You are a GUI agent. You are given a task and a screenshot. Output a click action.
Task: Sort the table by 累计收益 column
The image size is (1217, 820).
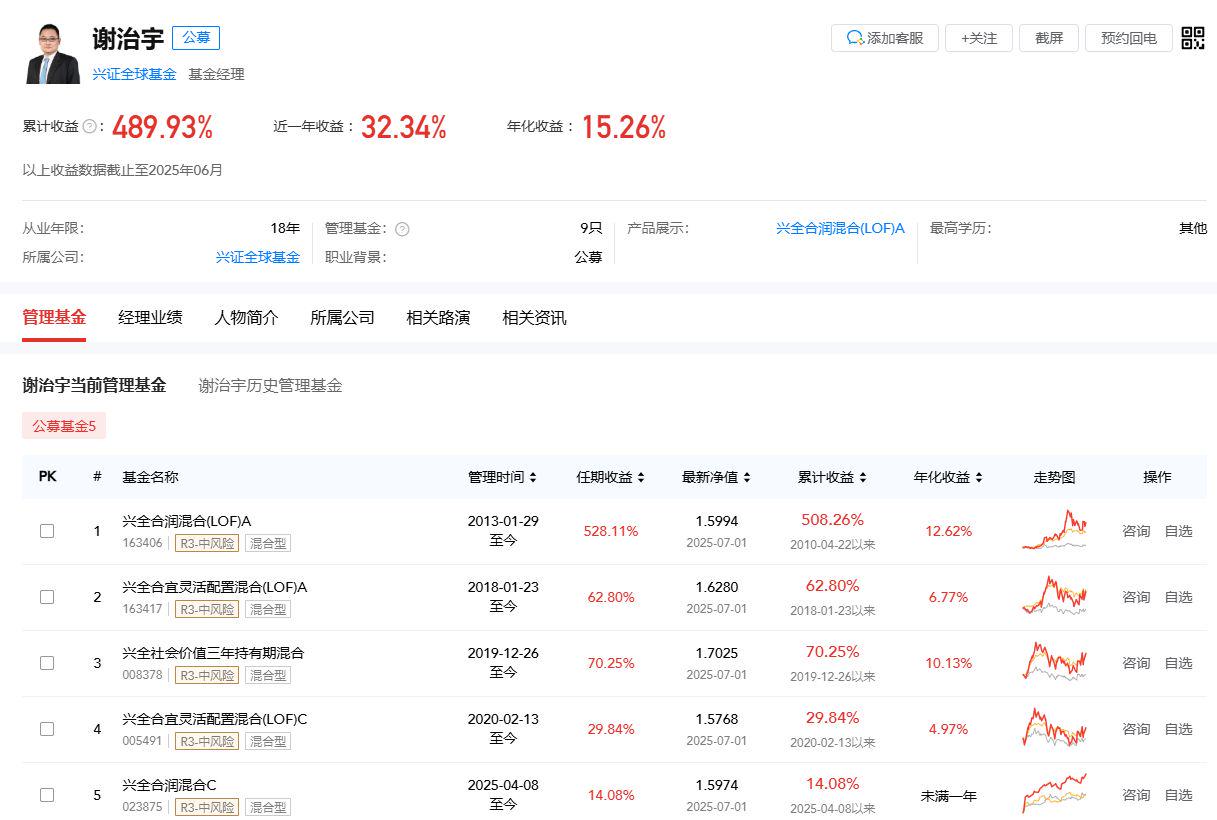pyautogui.click(x=832, y=477)
